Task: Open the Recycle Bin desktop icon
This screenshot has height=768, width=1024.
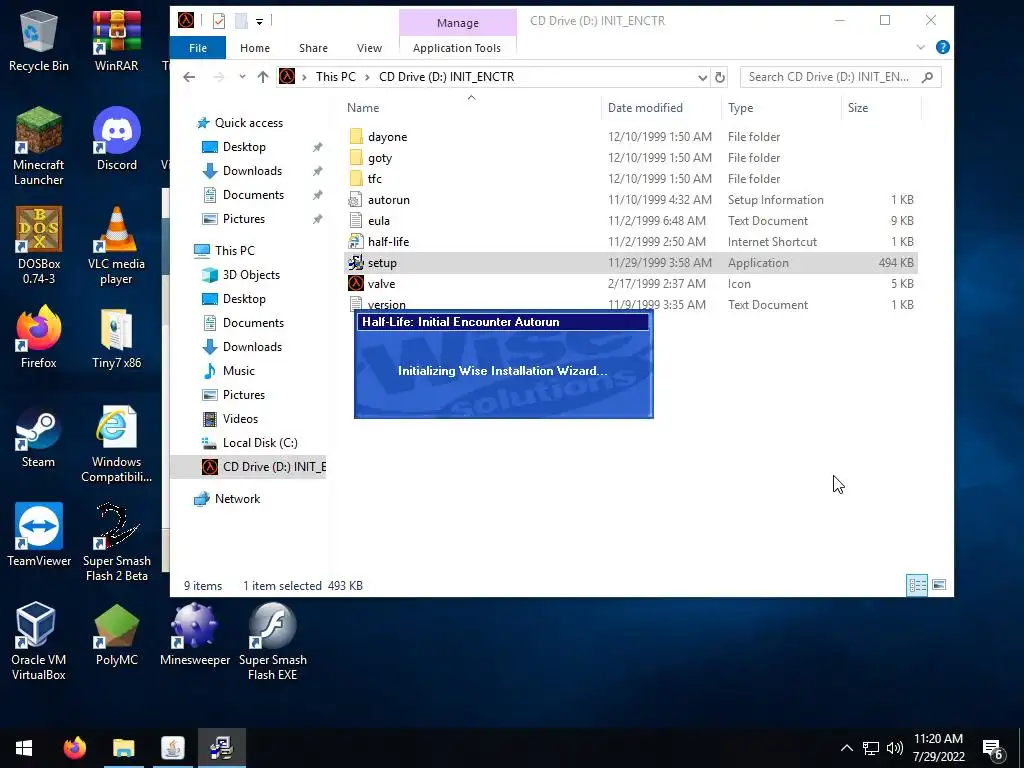Action: pyautogui.click(x=39, y=40)
